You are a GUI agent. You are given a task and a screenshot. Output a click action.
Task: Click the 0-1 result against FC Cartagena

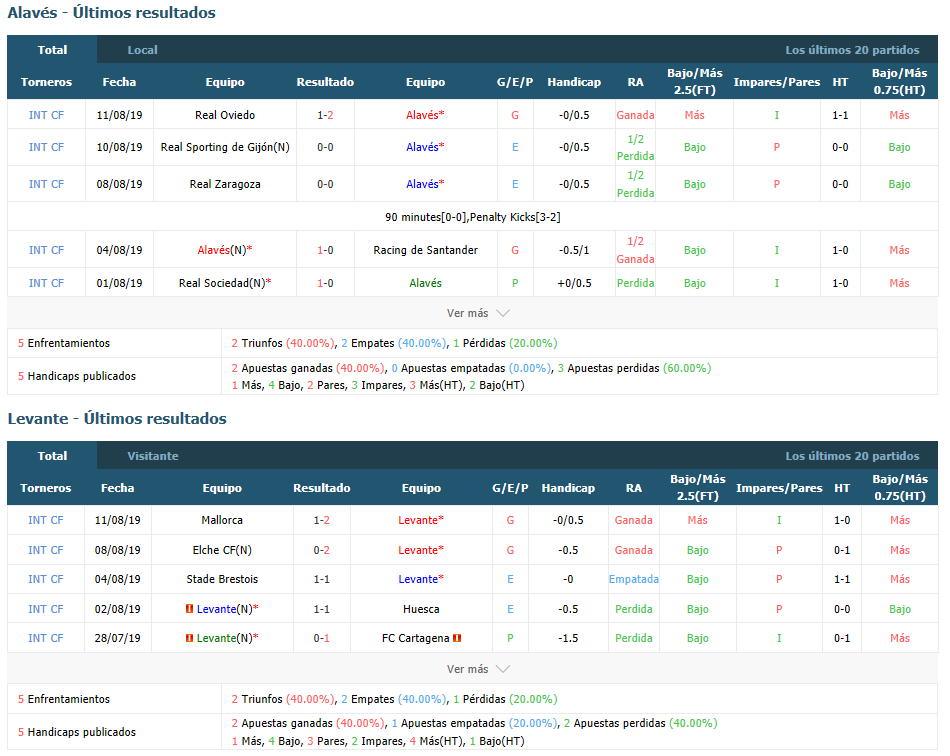coord(322,638)
